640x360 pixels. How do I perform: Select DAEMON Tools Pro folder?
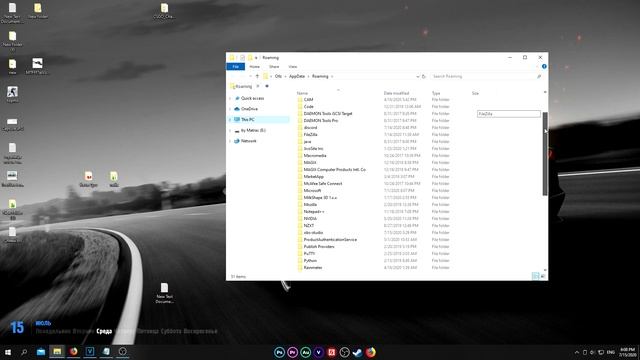[321, 121]
